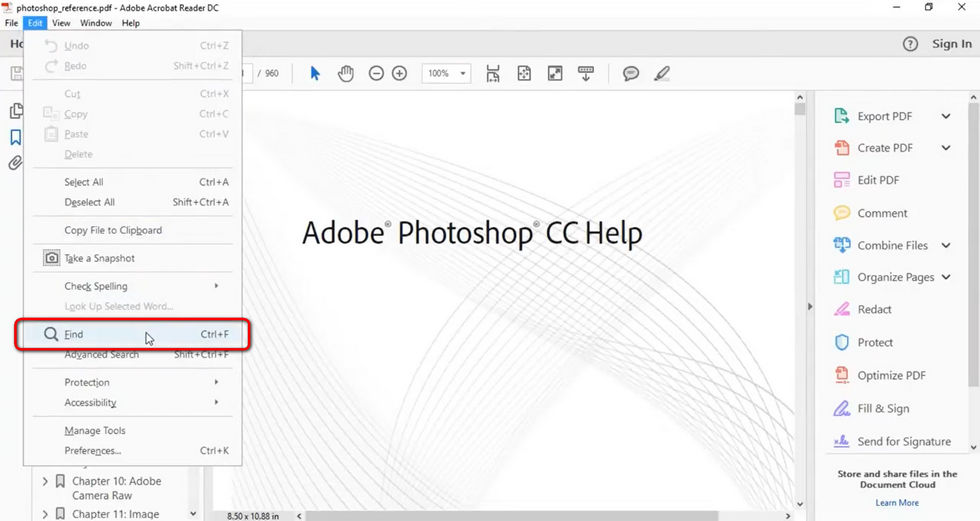Expand the Create PDF chevron
The image size is (980, 521).
[x=946, y=148]
